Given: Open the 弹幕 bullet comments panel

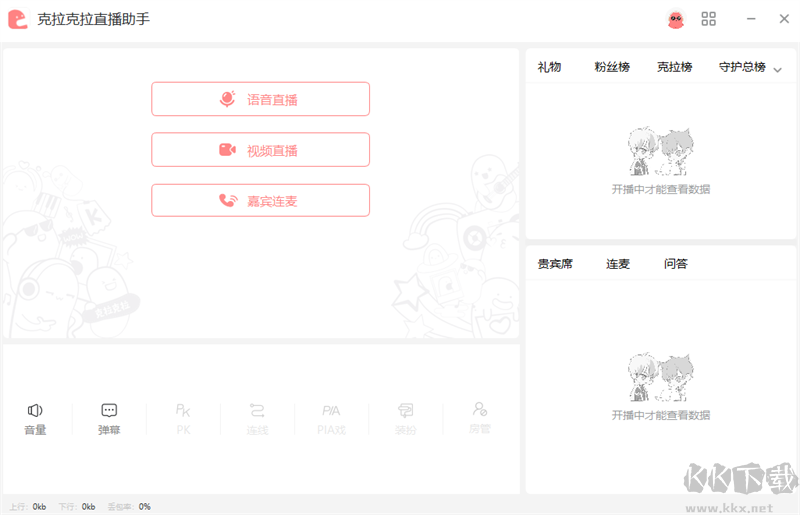Looking at the screenshot, I should click(x=109, y=419).
